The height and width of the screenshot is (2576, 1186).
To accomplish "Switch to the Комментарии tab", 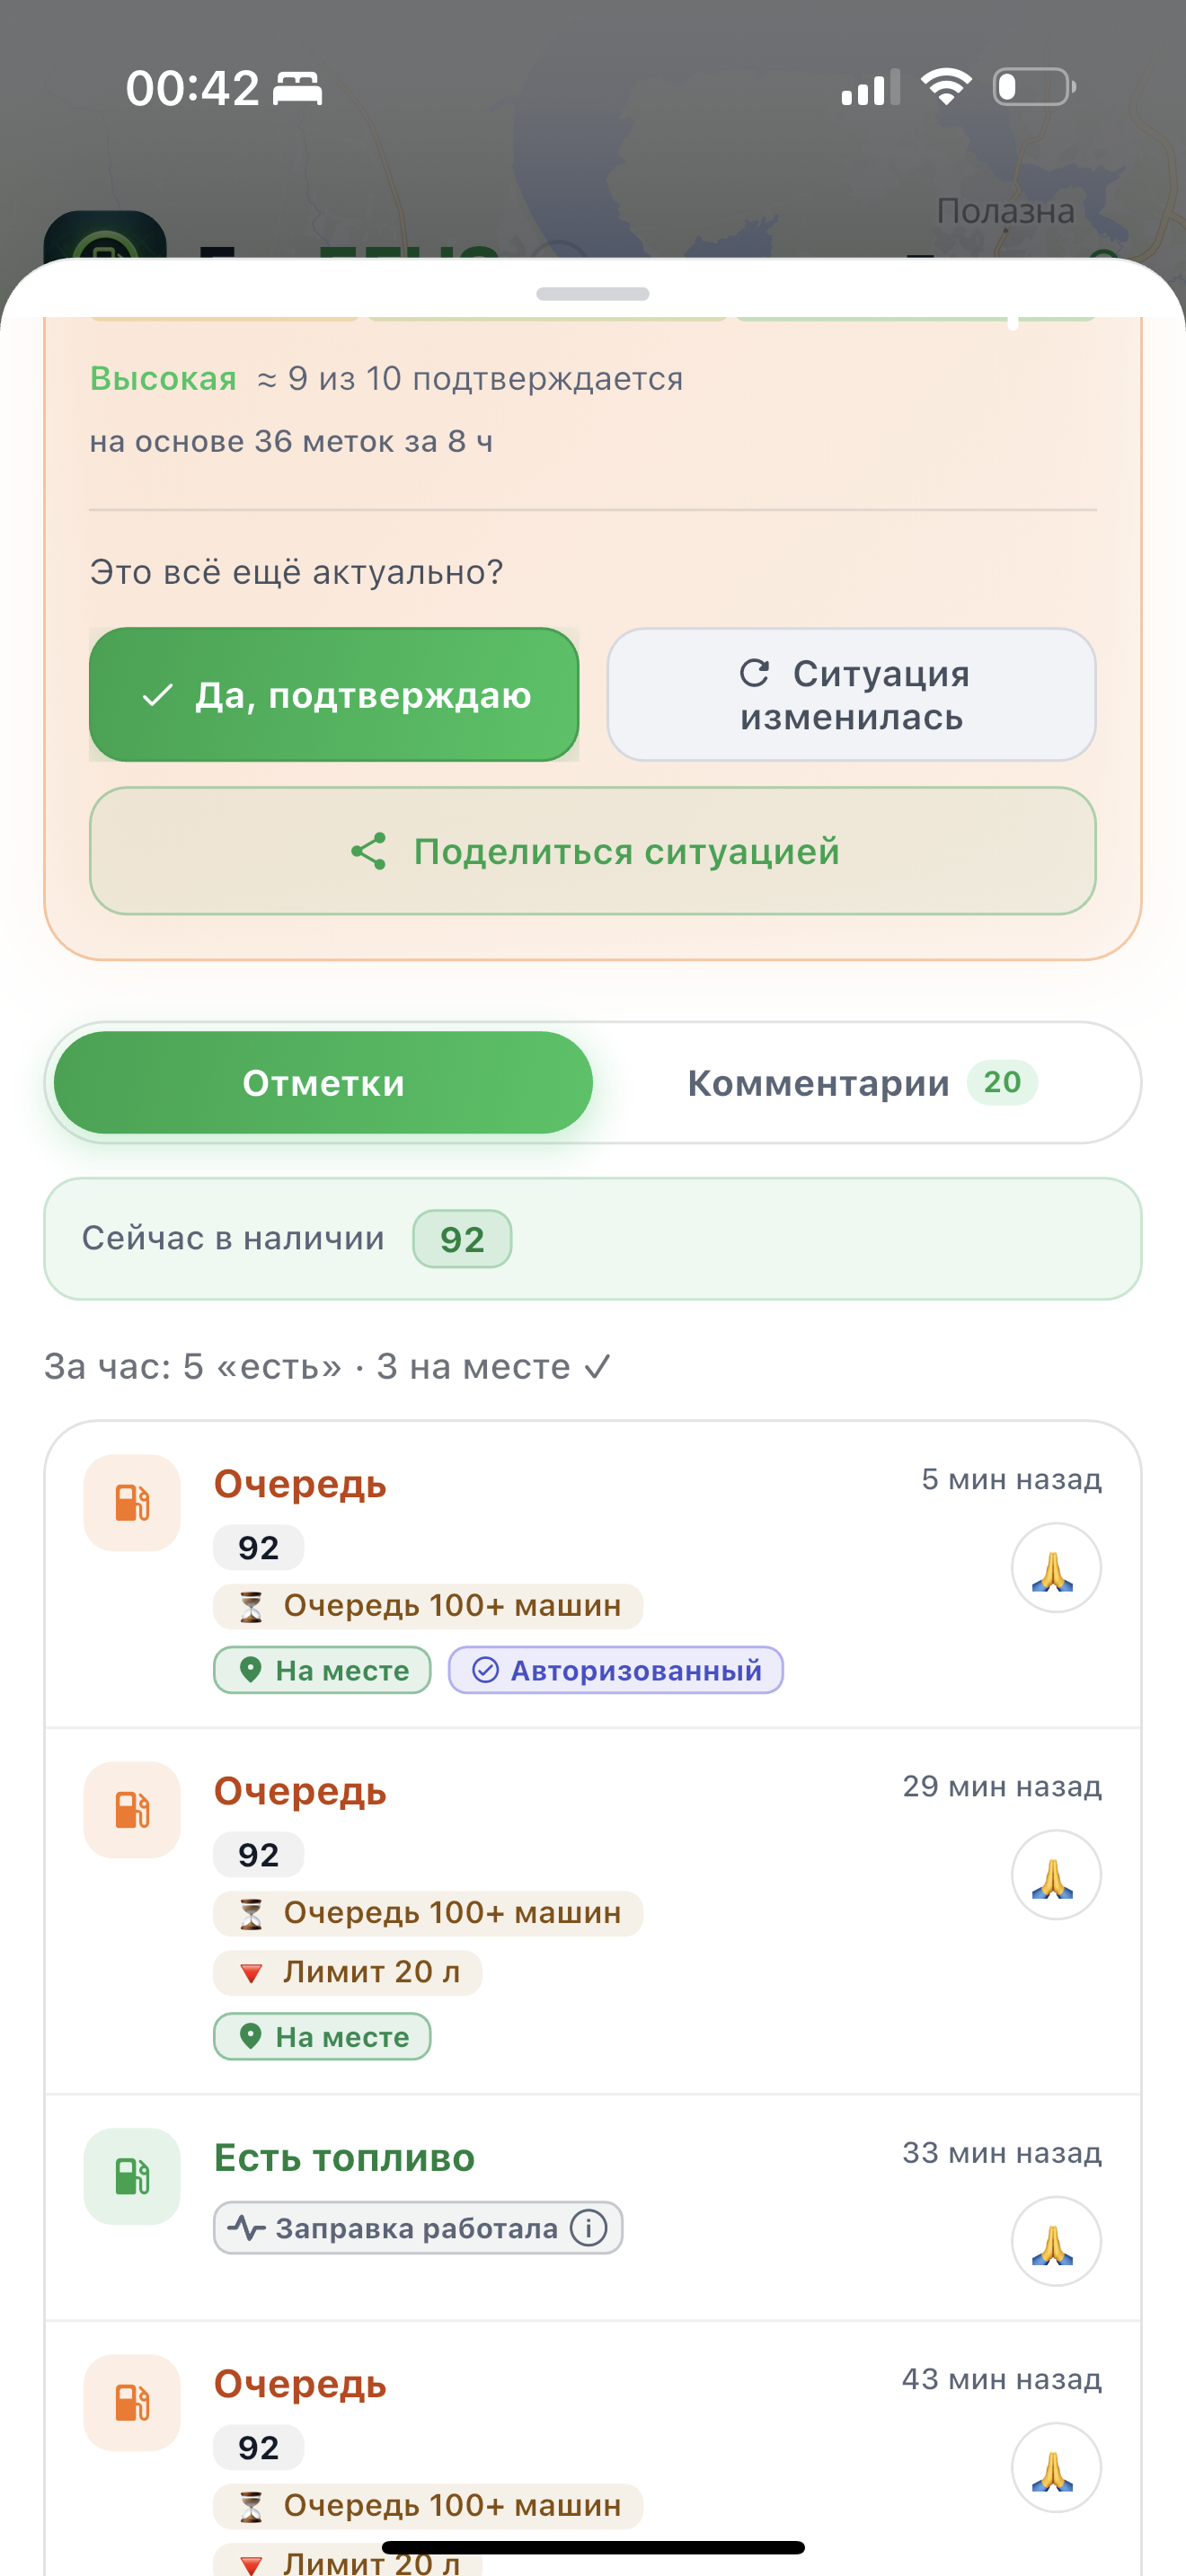I will coord(862,1083).
